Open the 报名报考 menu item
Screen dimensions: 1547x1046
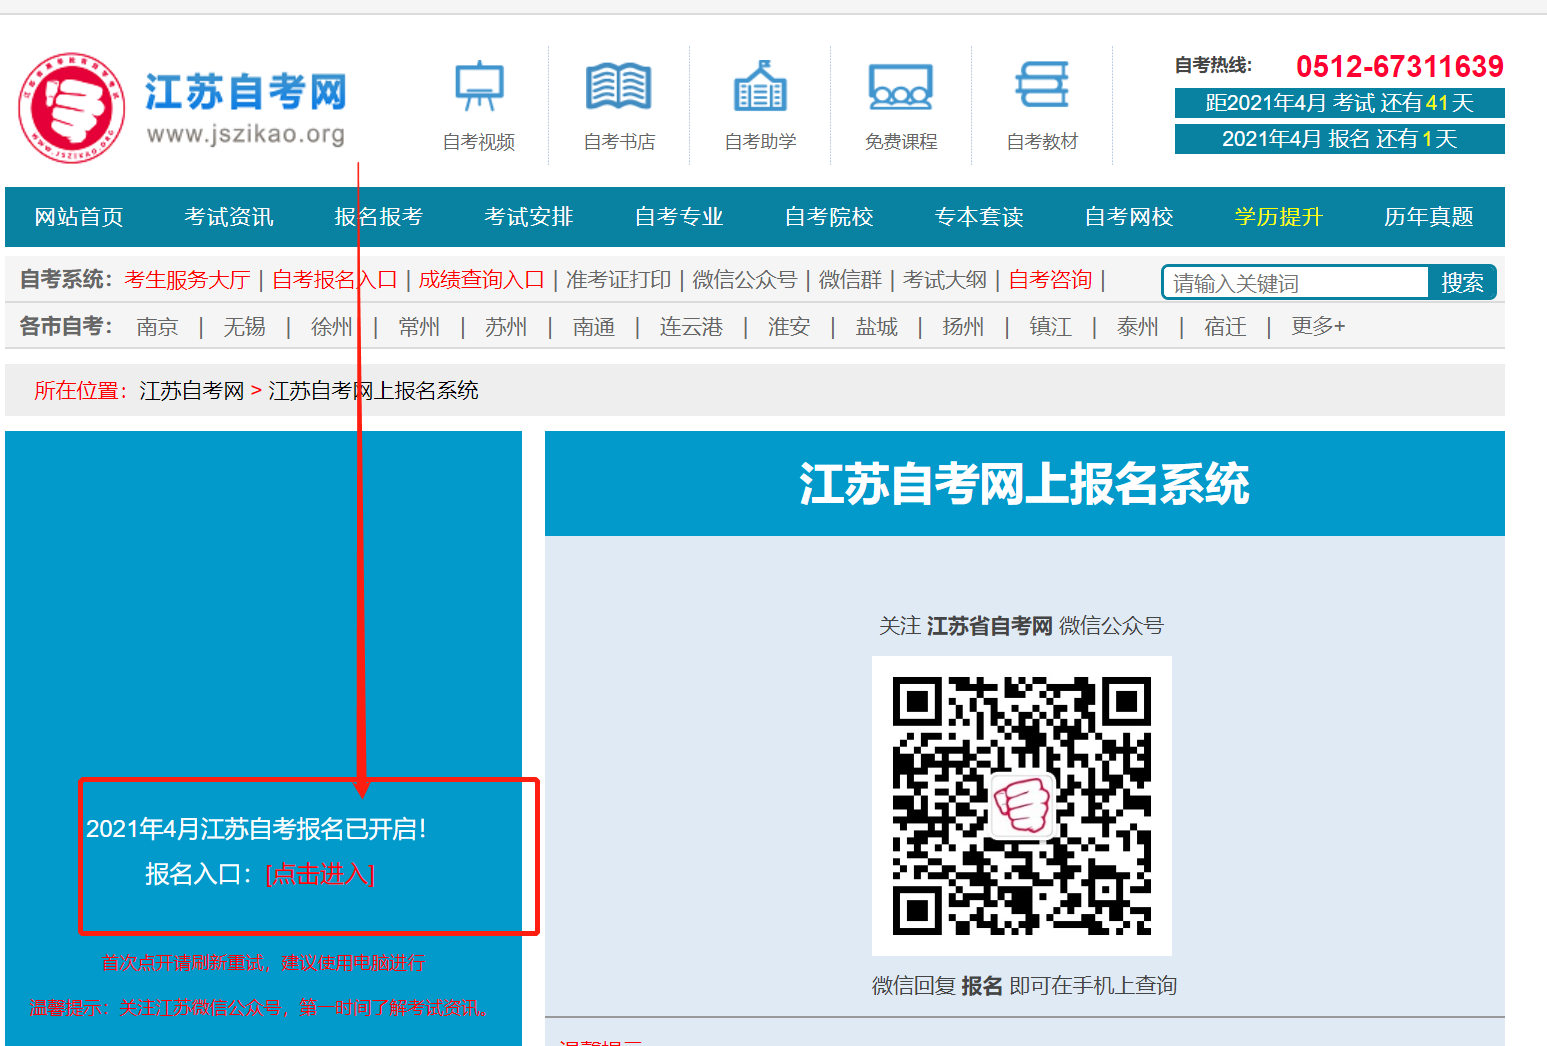click(x=379, y=217)
